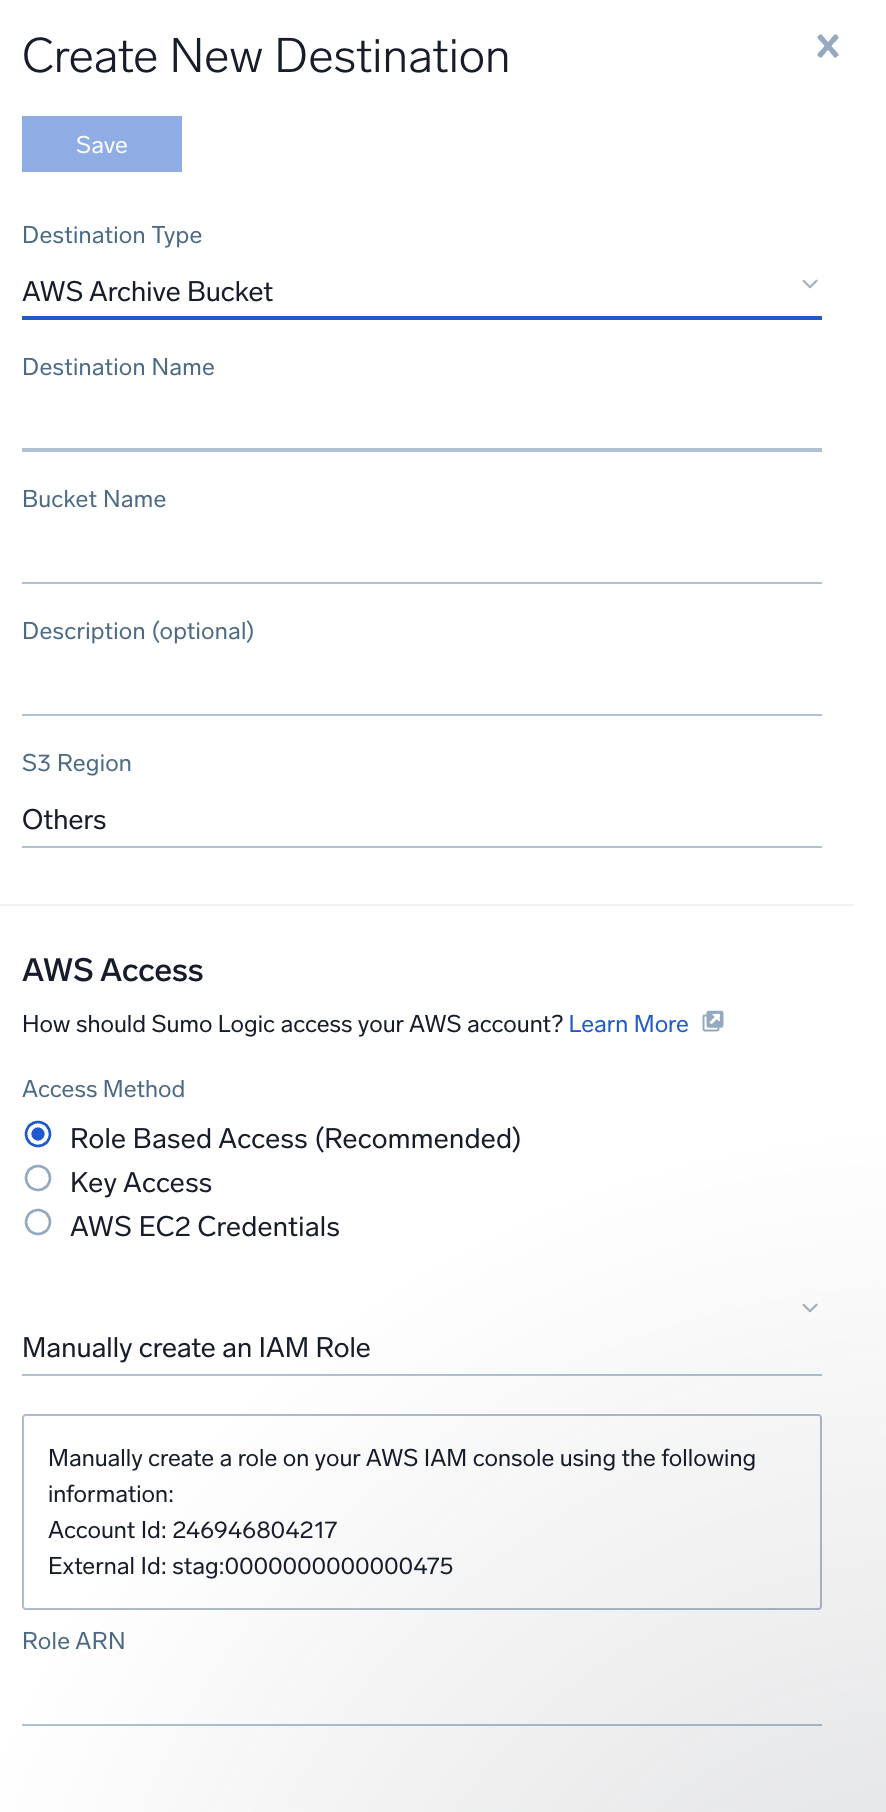Click the AWS Access section heading

tap(113, 970)
